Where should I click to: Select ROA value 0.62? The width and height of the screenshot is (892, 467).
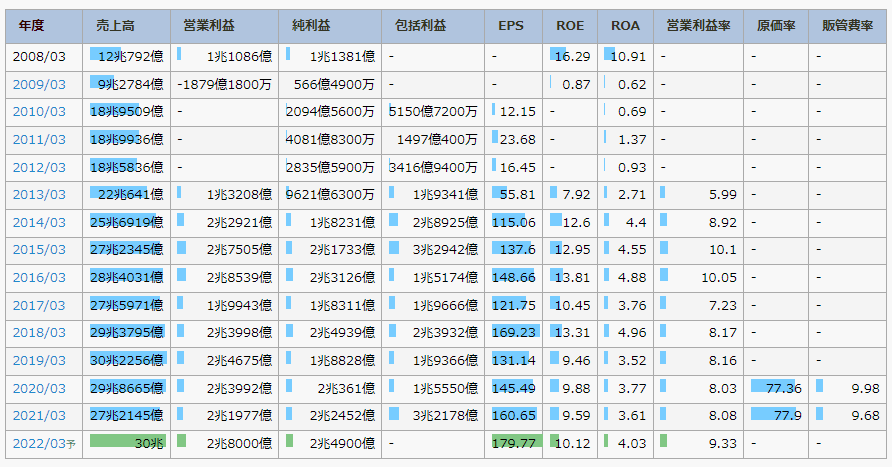tap(632, 85)
